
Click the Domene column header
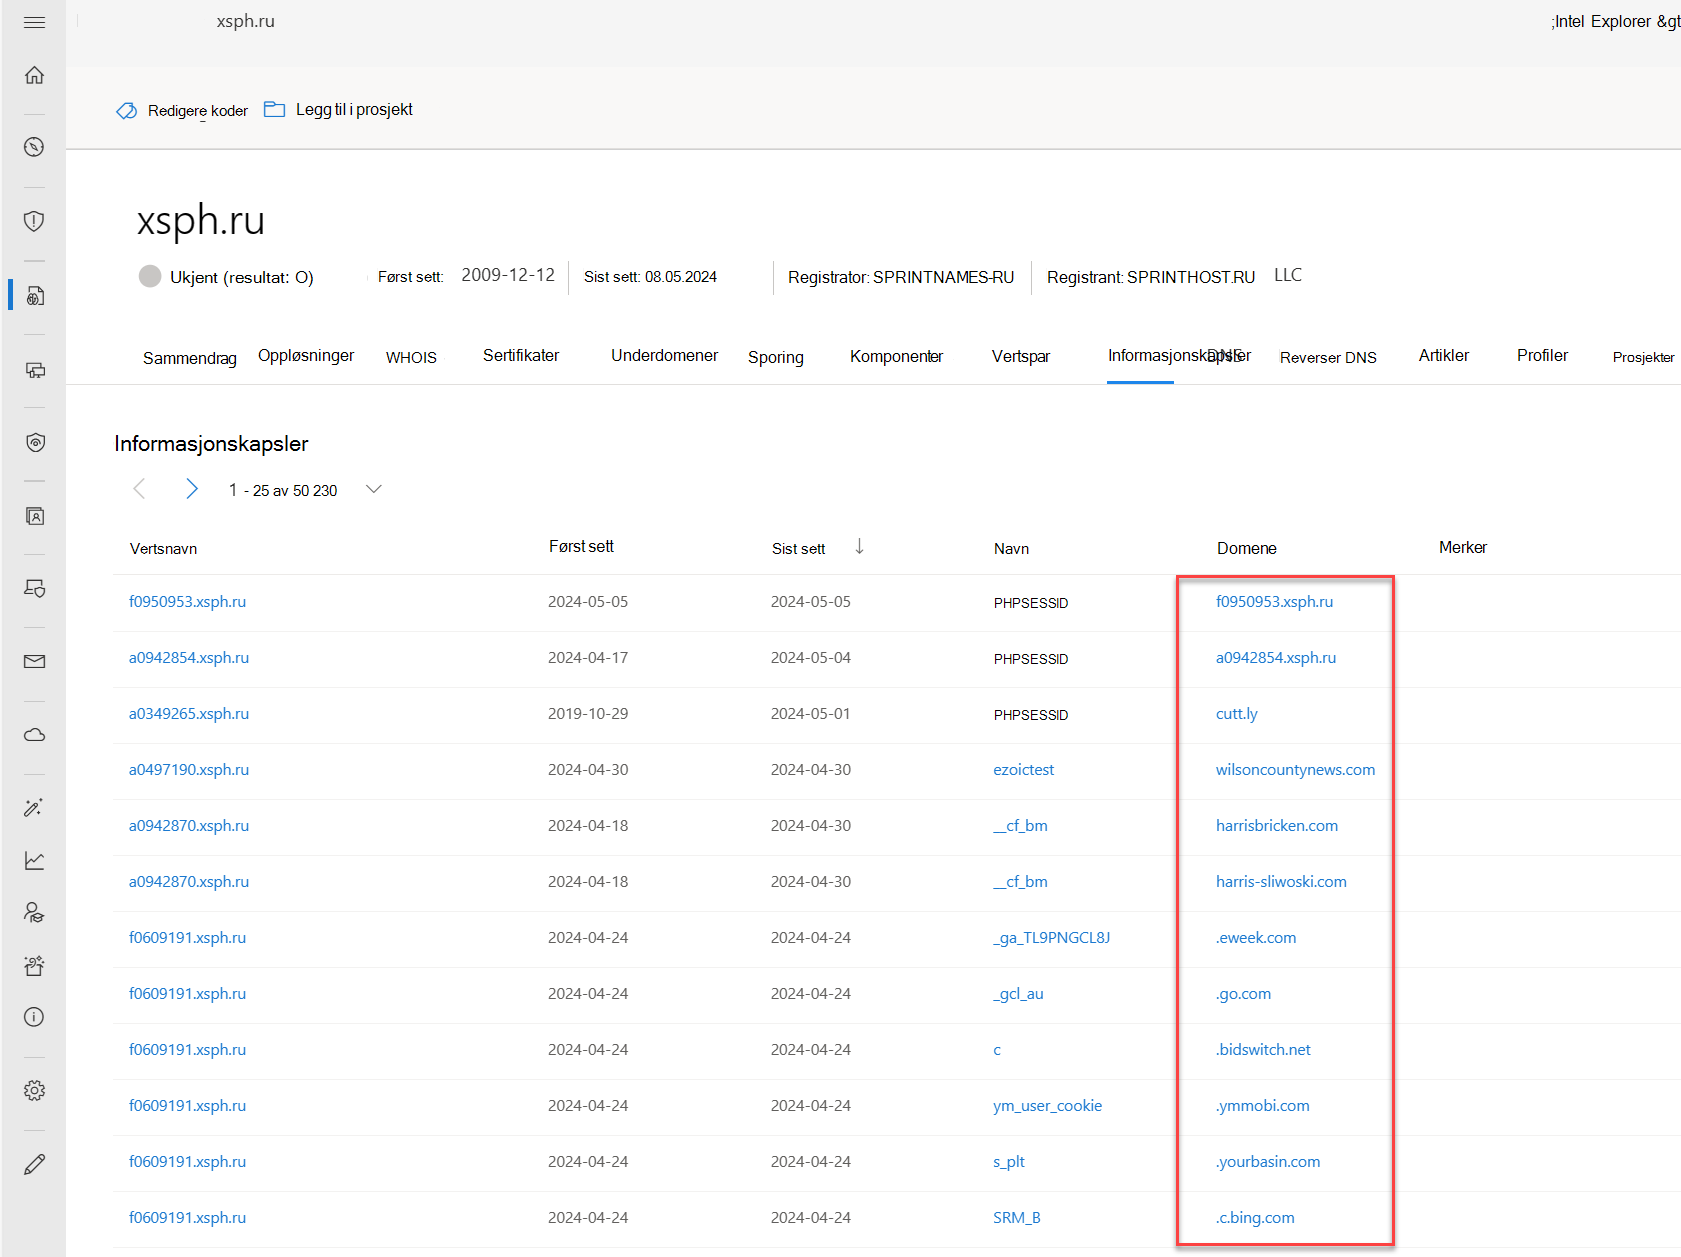point(1247,548)
